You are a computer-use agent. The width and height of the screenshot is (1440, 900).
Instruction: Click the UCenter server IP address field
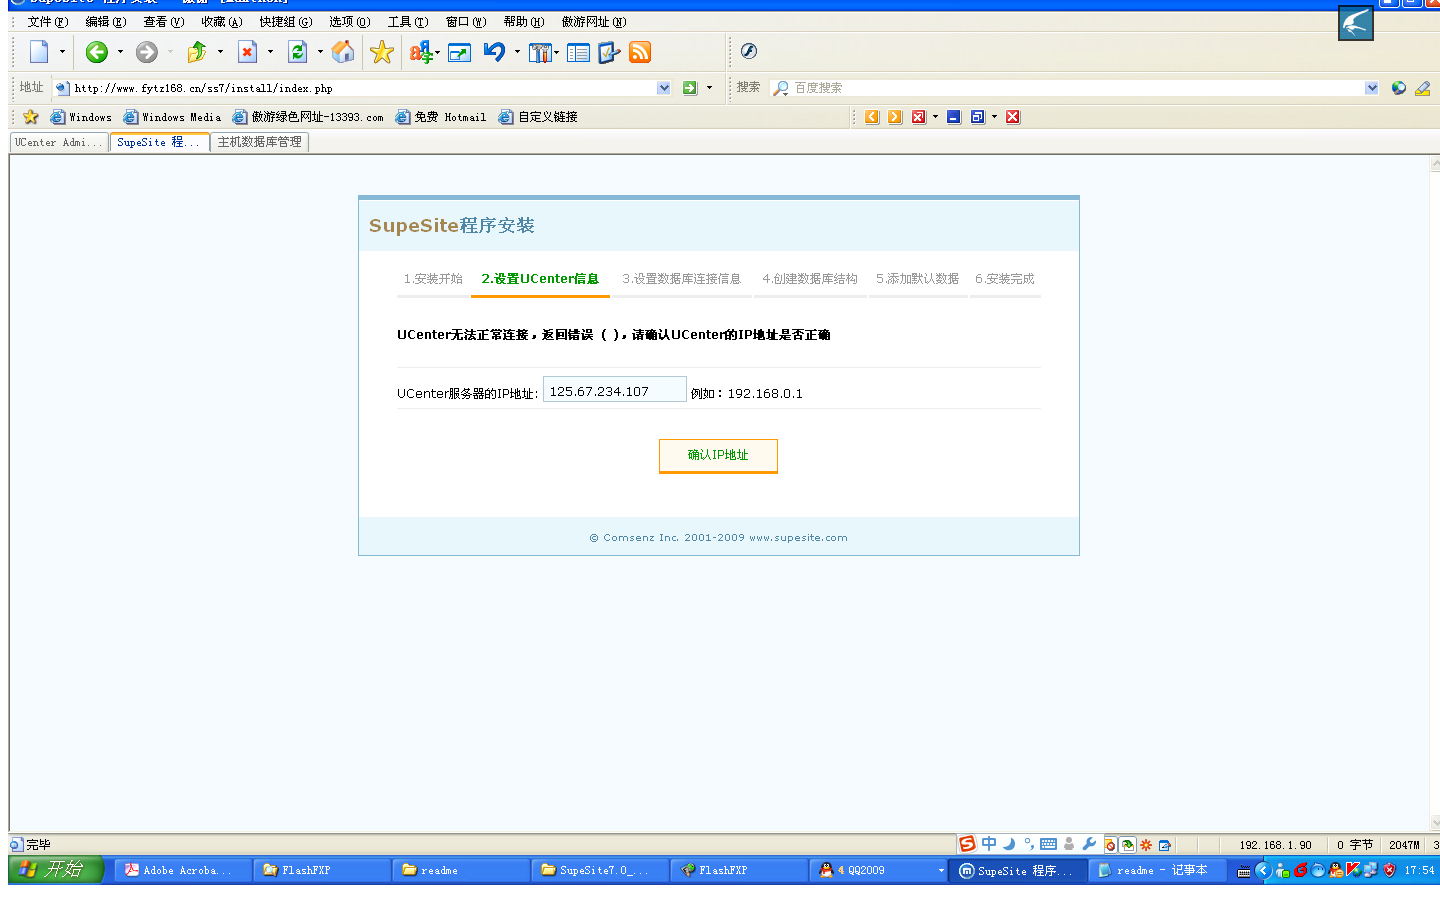pyautogui.click(x=615, y=390)
